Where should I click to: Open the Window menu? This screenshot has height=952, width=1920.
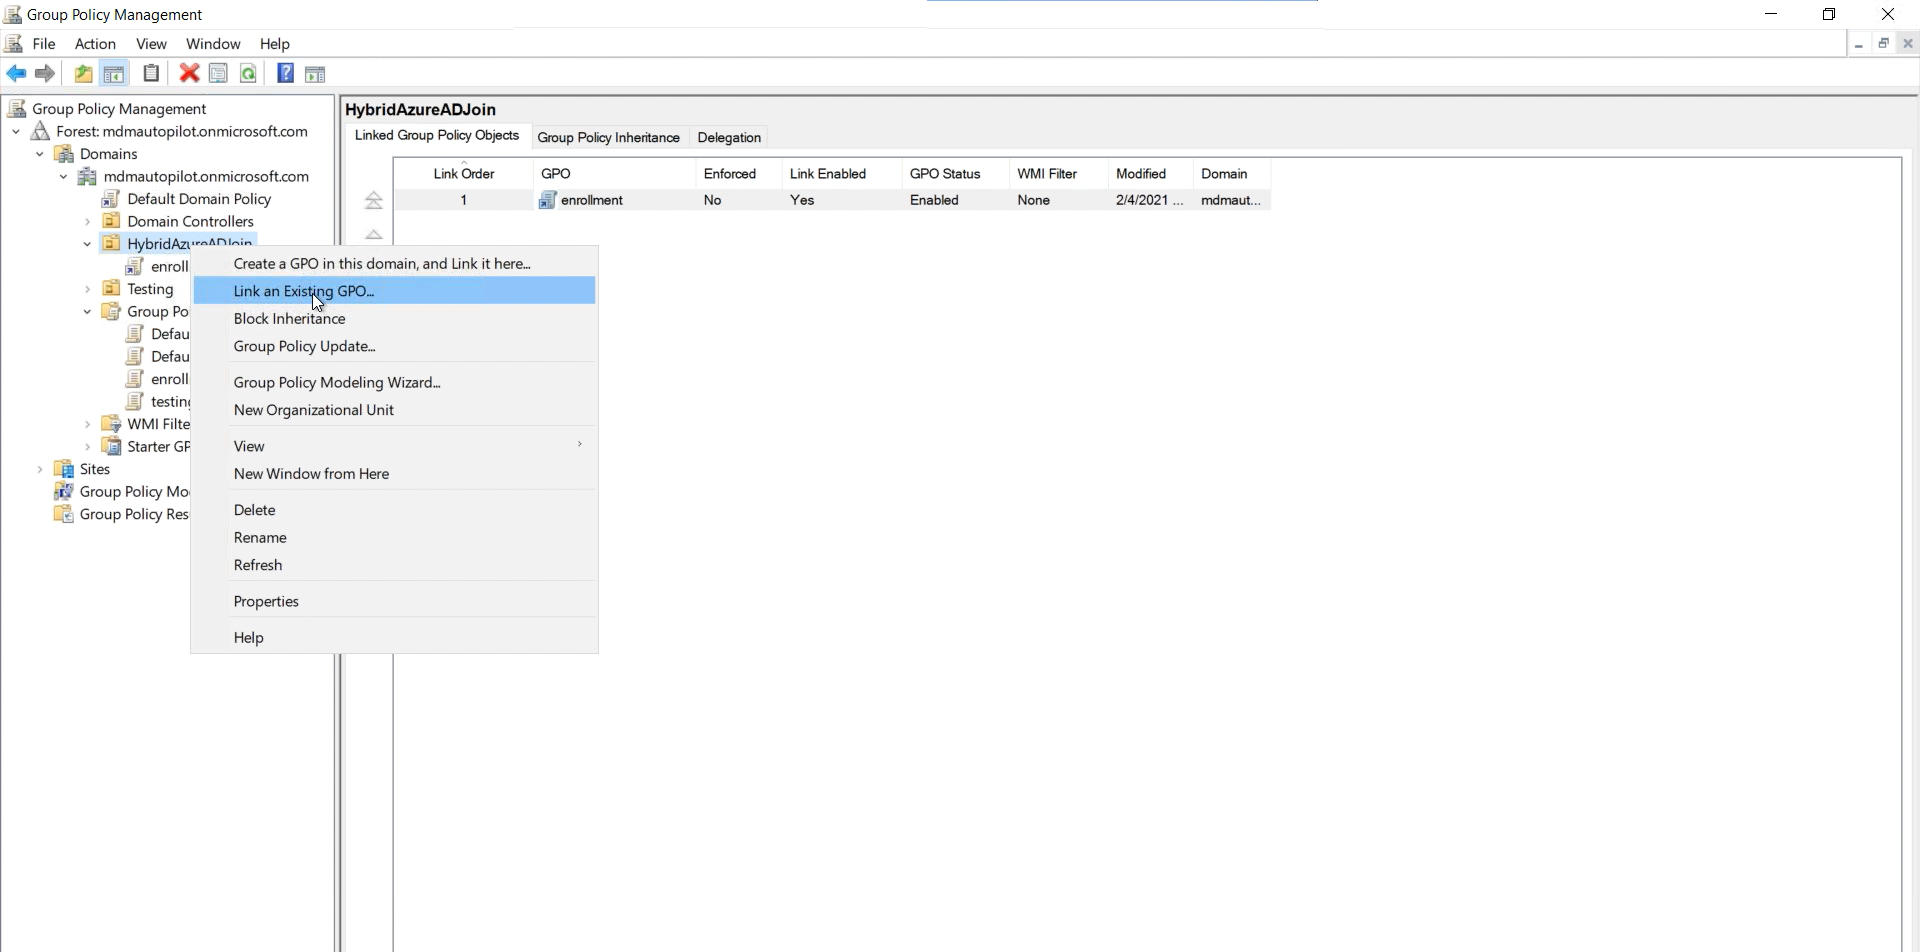pyautogui.click(x=213, y=44)
